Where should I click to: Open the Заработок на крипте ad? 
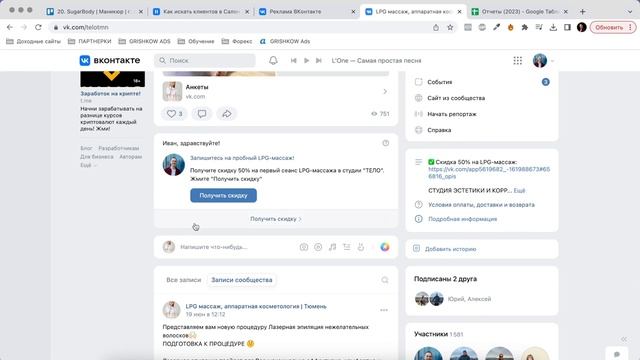tap(110, 93)
